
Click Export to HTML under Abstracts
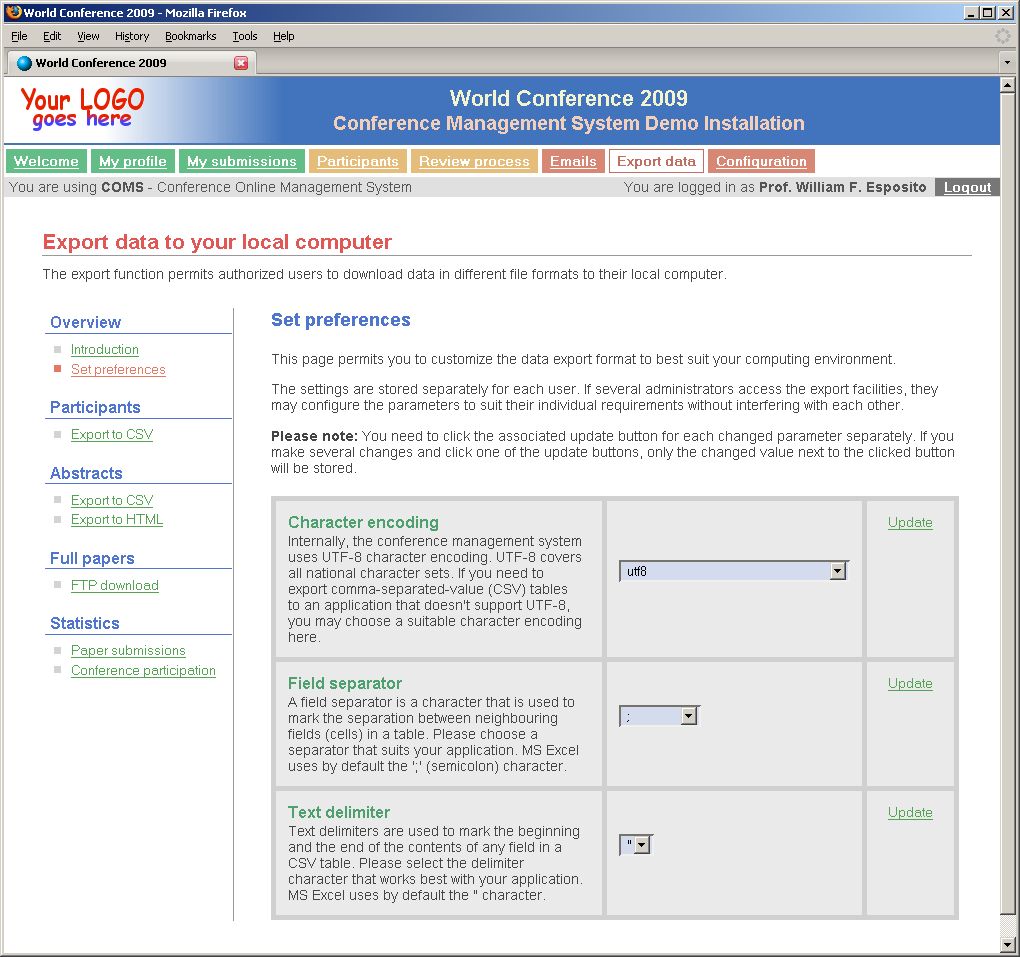click(x=117, y=520)
